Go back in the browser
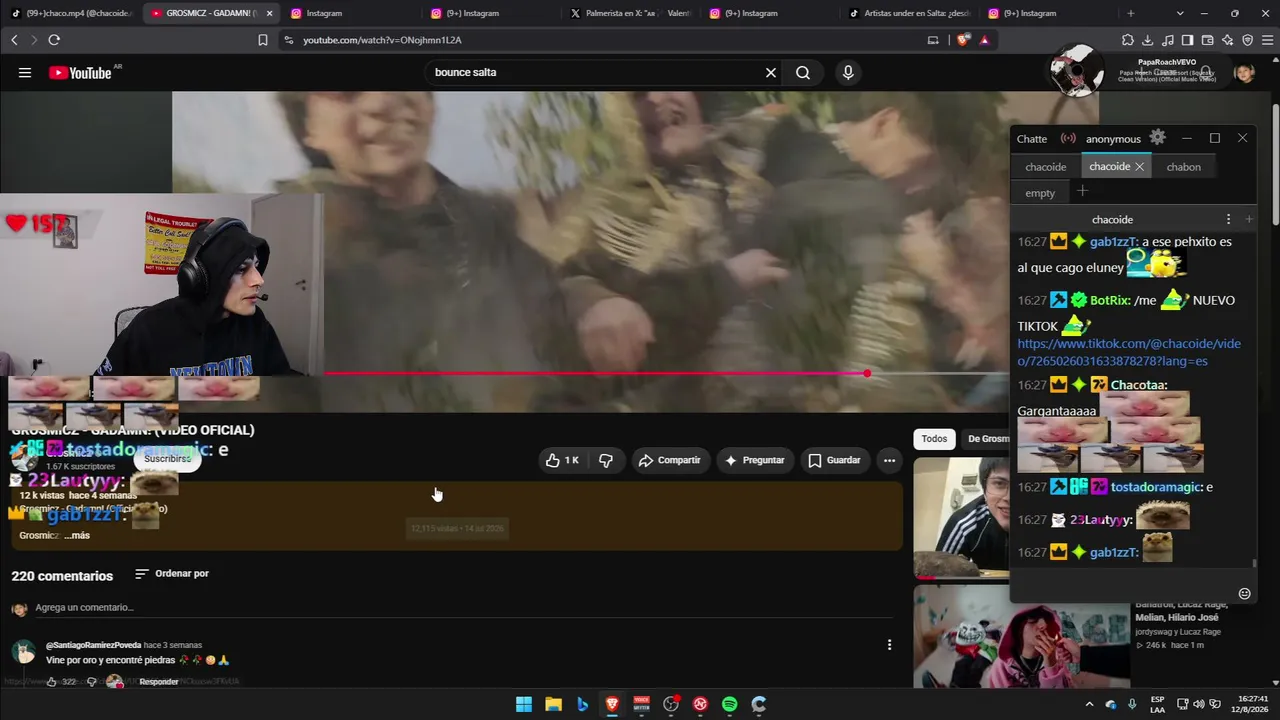Screen dimensions: 1280x720 14,40
